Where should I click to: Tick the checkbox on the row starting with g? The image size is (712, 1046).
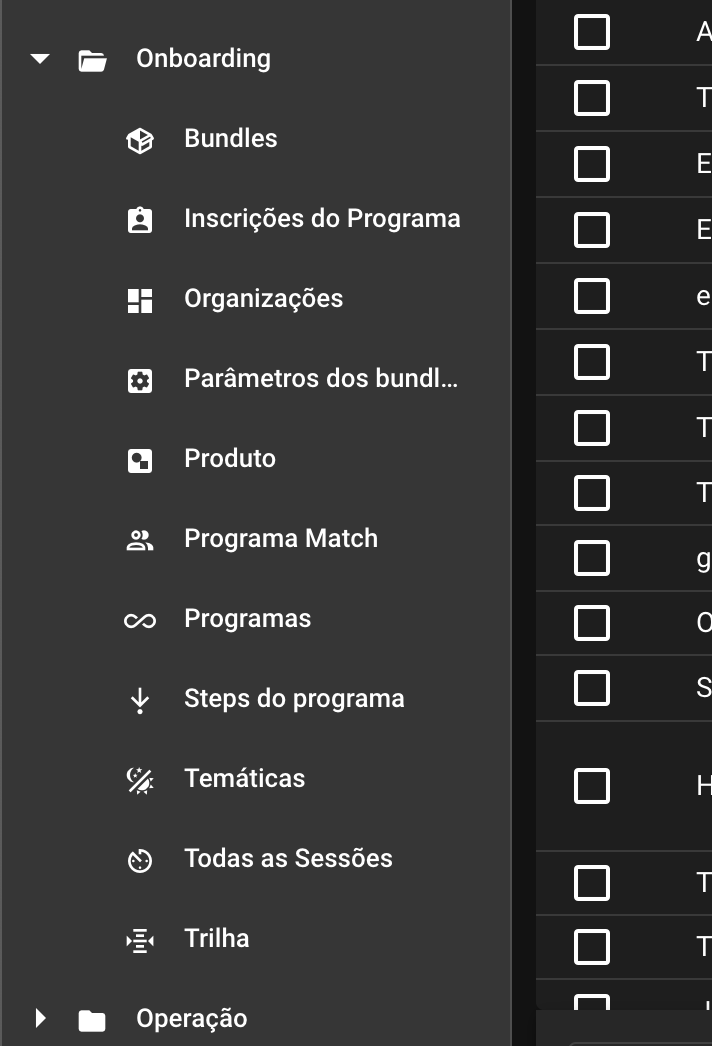592,558
